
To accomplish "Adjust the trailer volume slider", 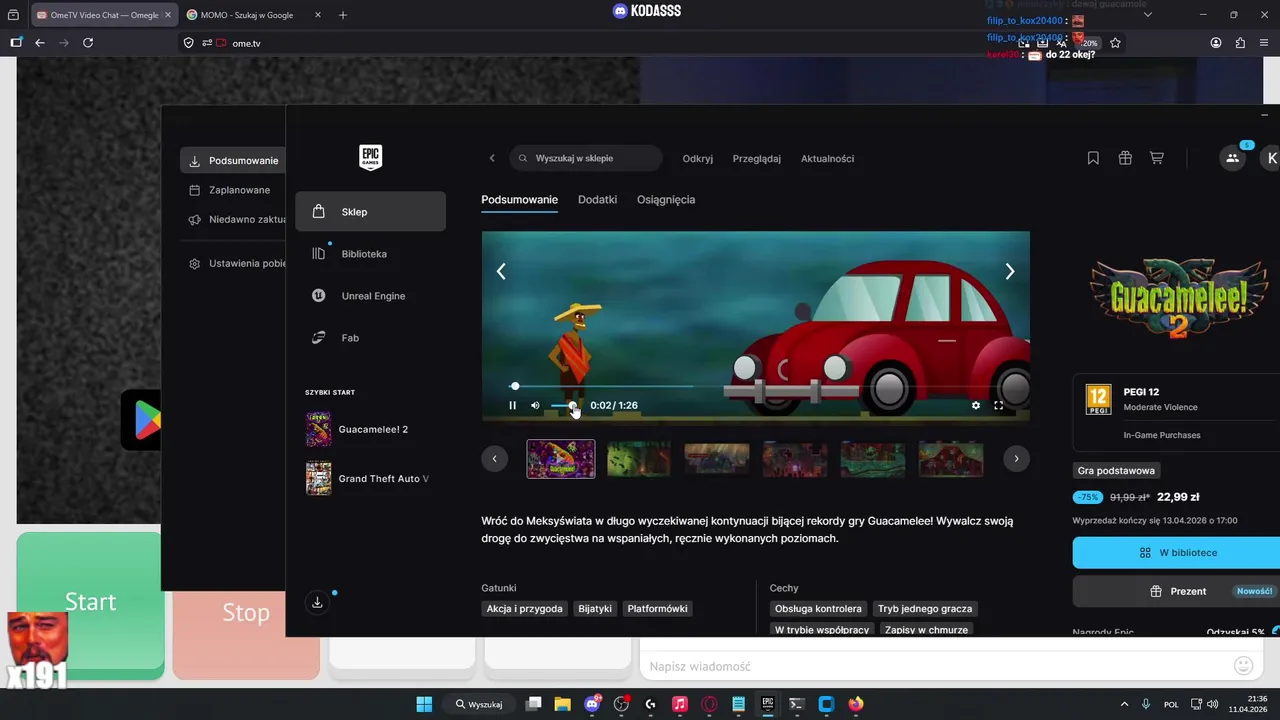I will pos(563,405).
